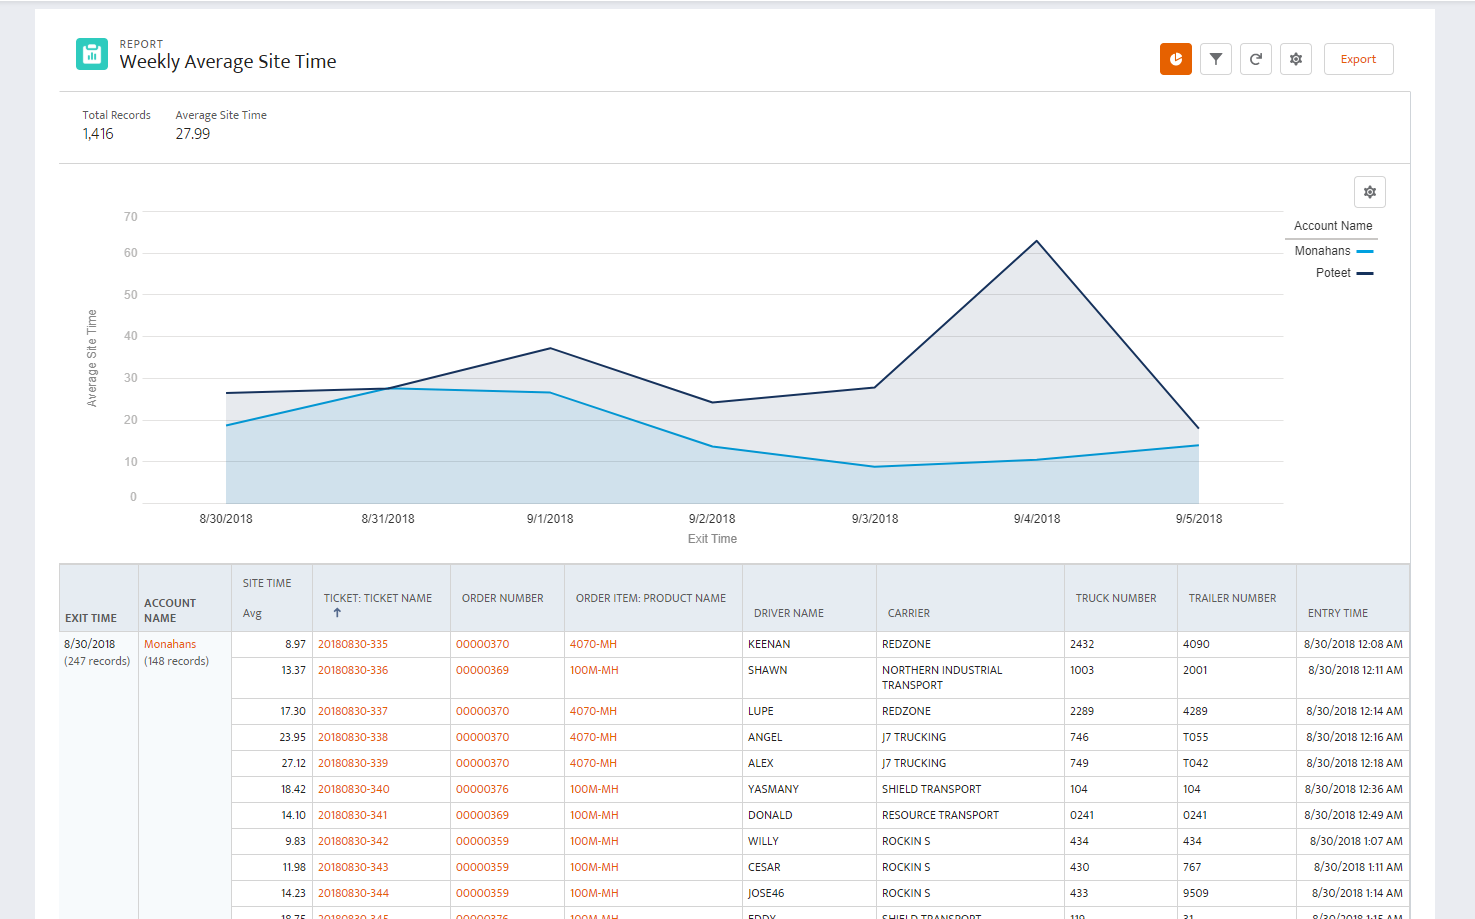Select the 8/30/2018 exit time group
Viewport: 1475px width, 919px height.
90,644
